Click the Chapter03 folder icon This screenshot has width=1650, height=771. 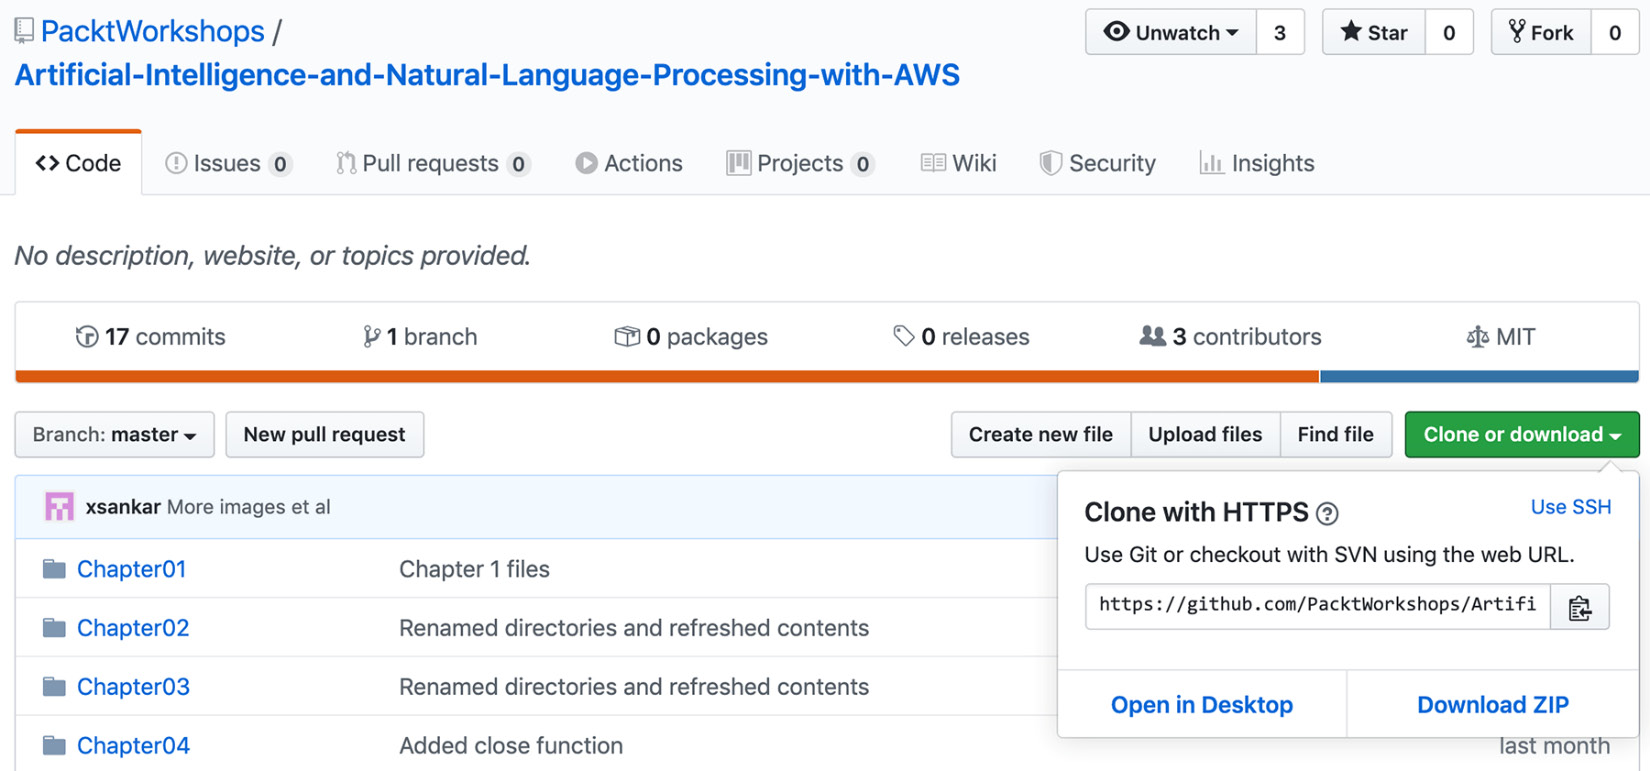(54, 687)
